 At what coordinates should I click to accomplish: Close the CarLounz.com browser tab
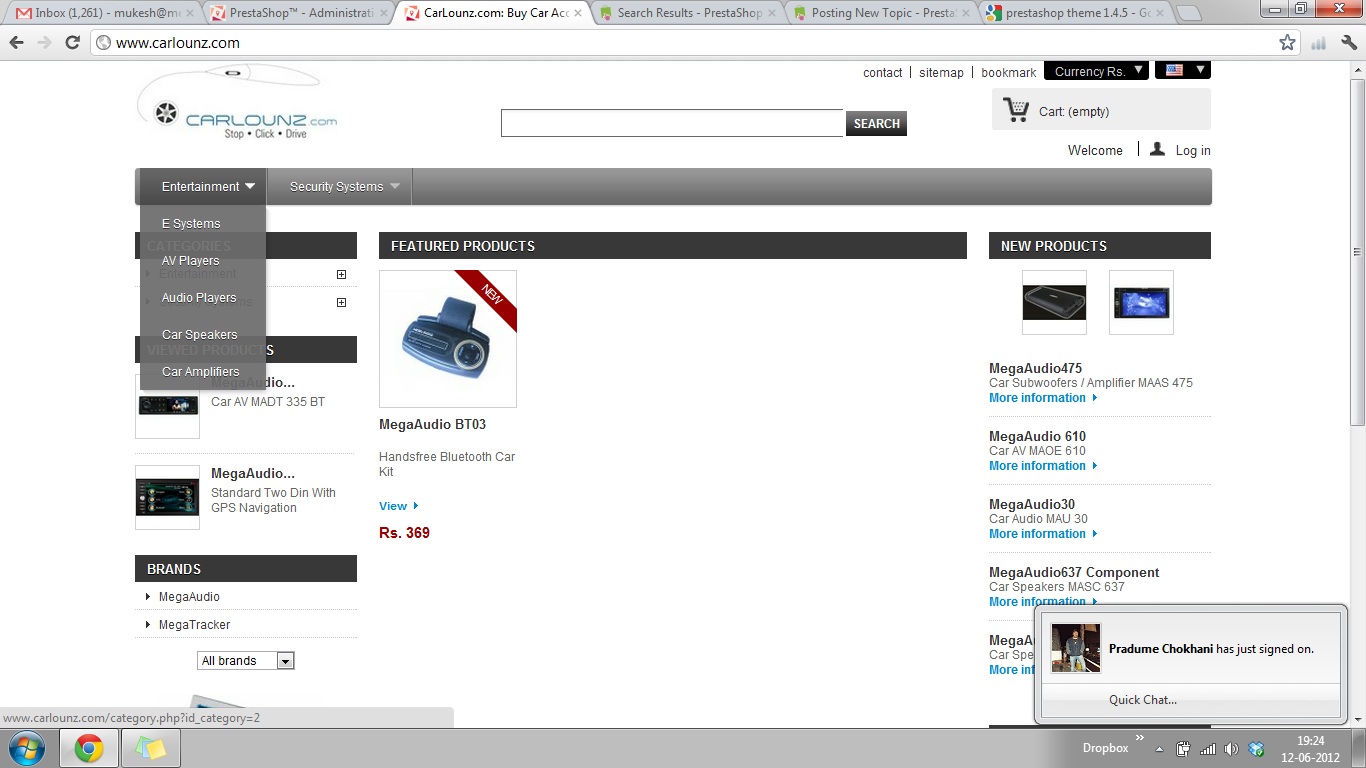[x=577, y=13]
